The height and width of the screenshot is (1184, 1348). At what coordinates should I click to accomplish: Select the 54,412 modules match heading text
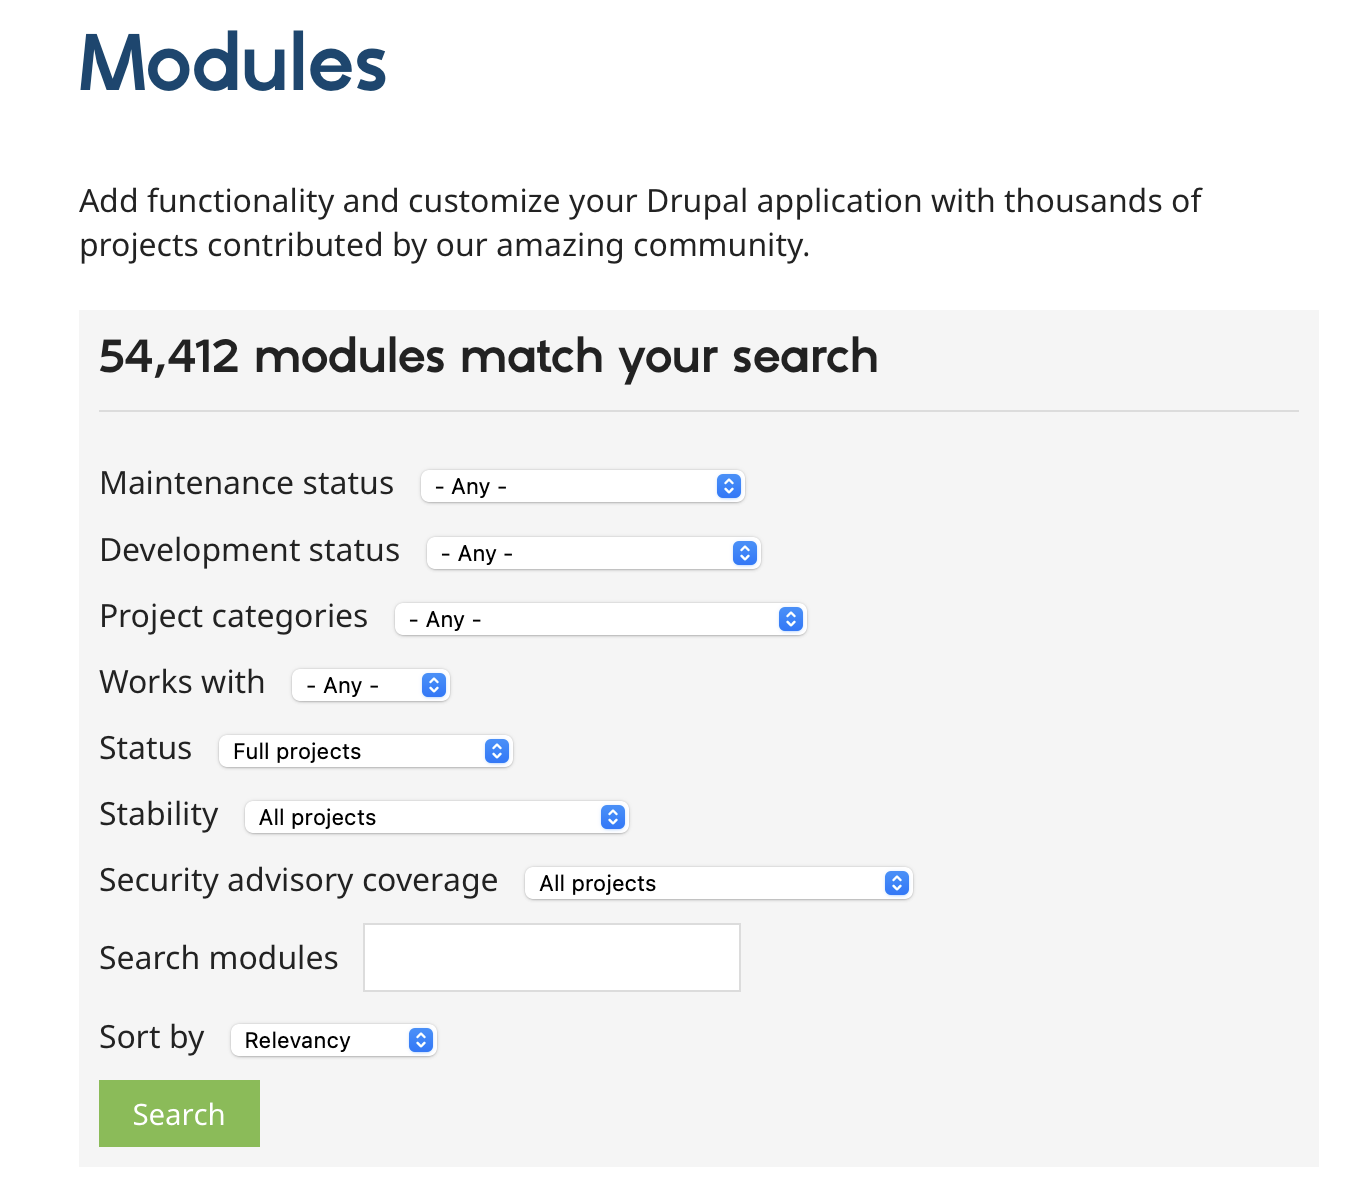click(488, 357)
